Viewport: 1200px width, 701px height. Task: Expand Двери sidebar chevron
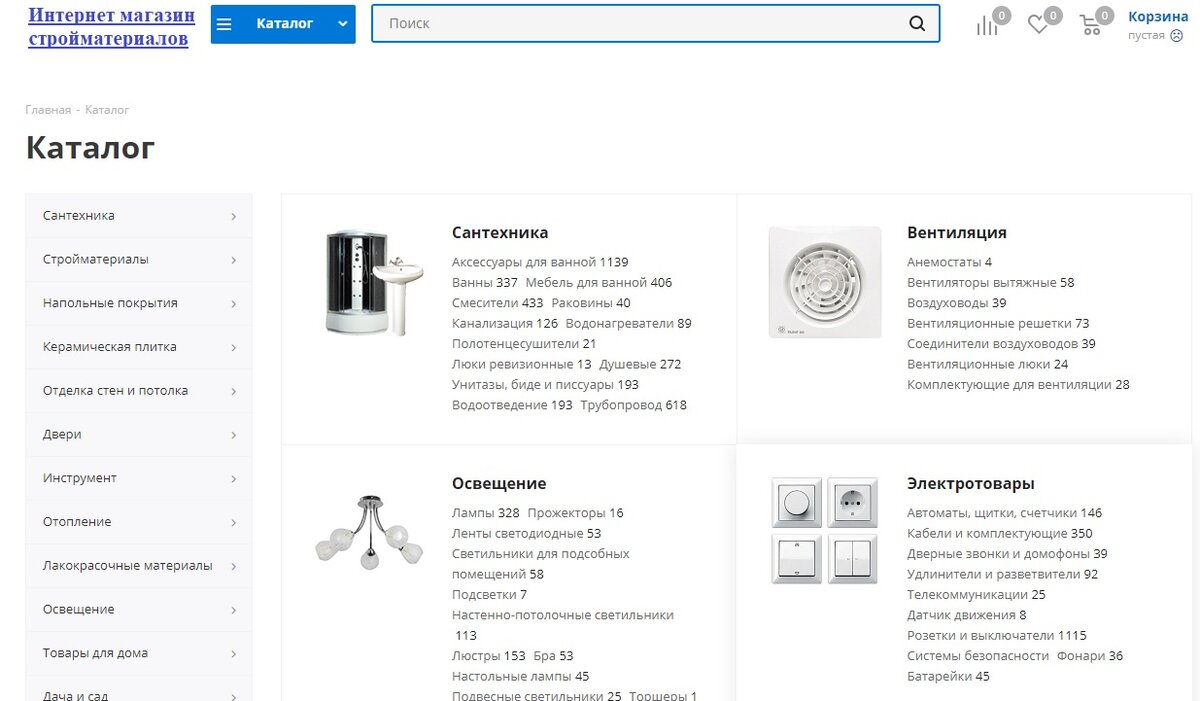pyautogui.click(x=233, y=435)
